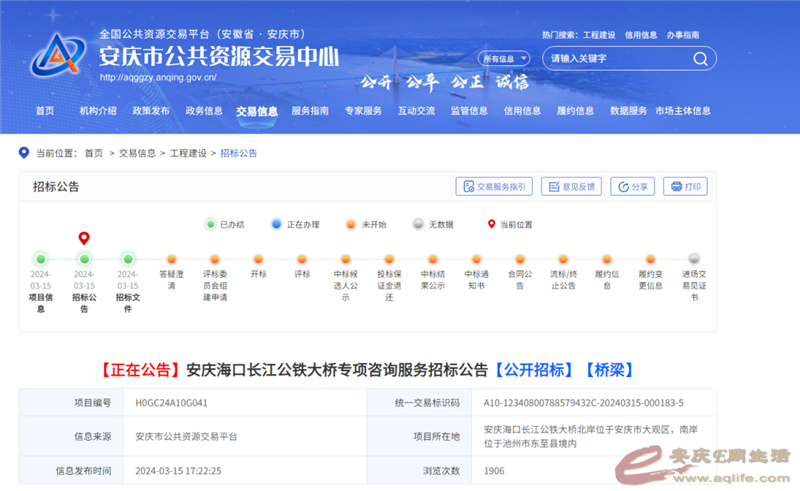Click the 办事指南 hot search link
This screenshot has height=491, width=800.
pos(683,35)
